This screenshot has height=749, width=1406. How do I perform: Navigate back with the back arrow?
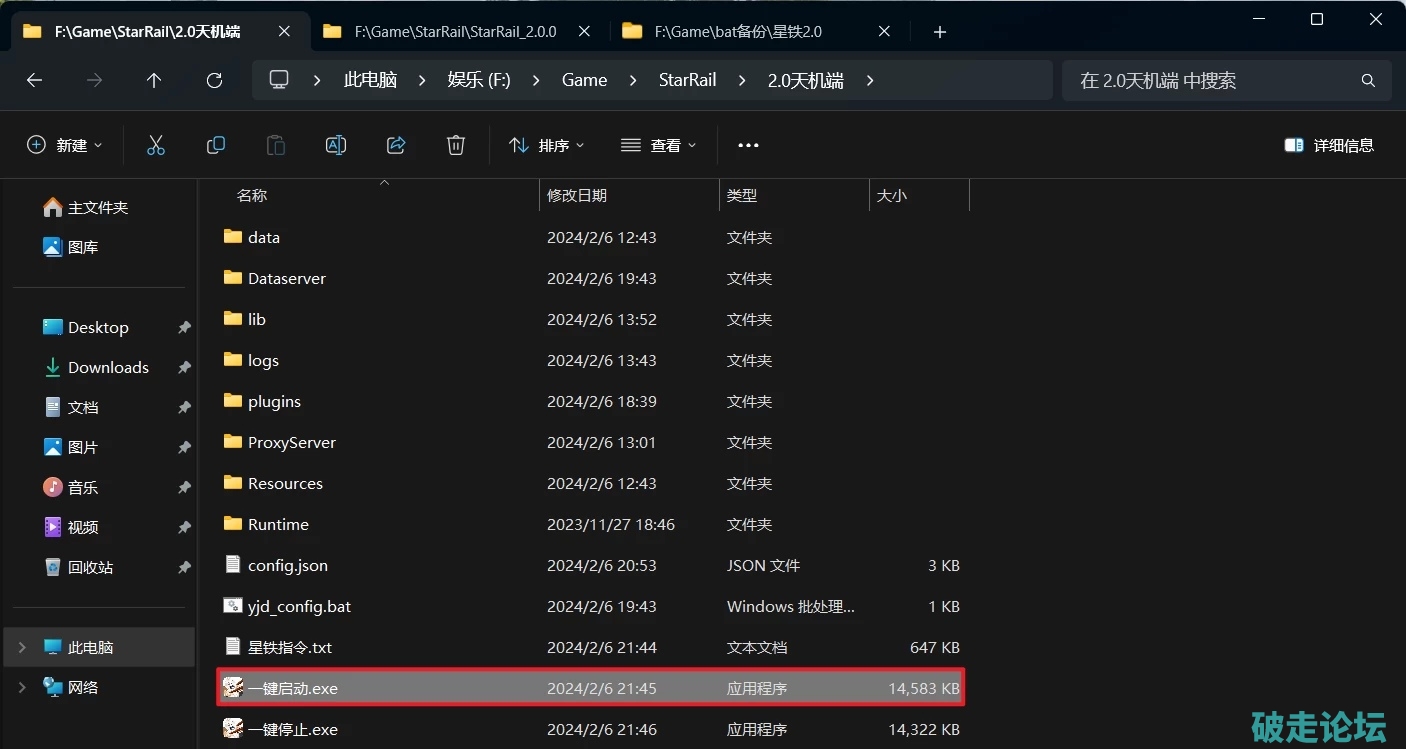click(35, 80)
